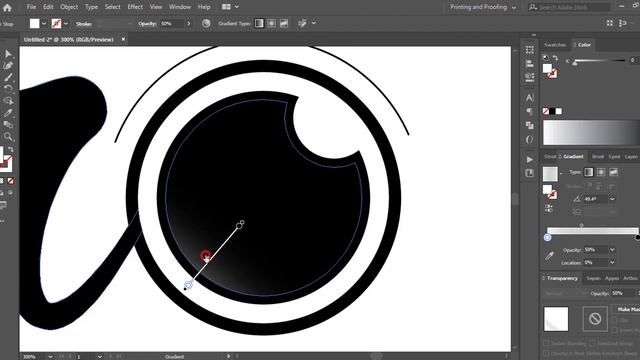Open the Align panel icon

coord(530,63)
